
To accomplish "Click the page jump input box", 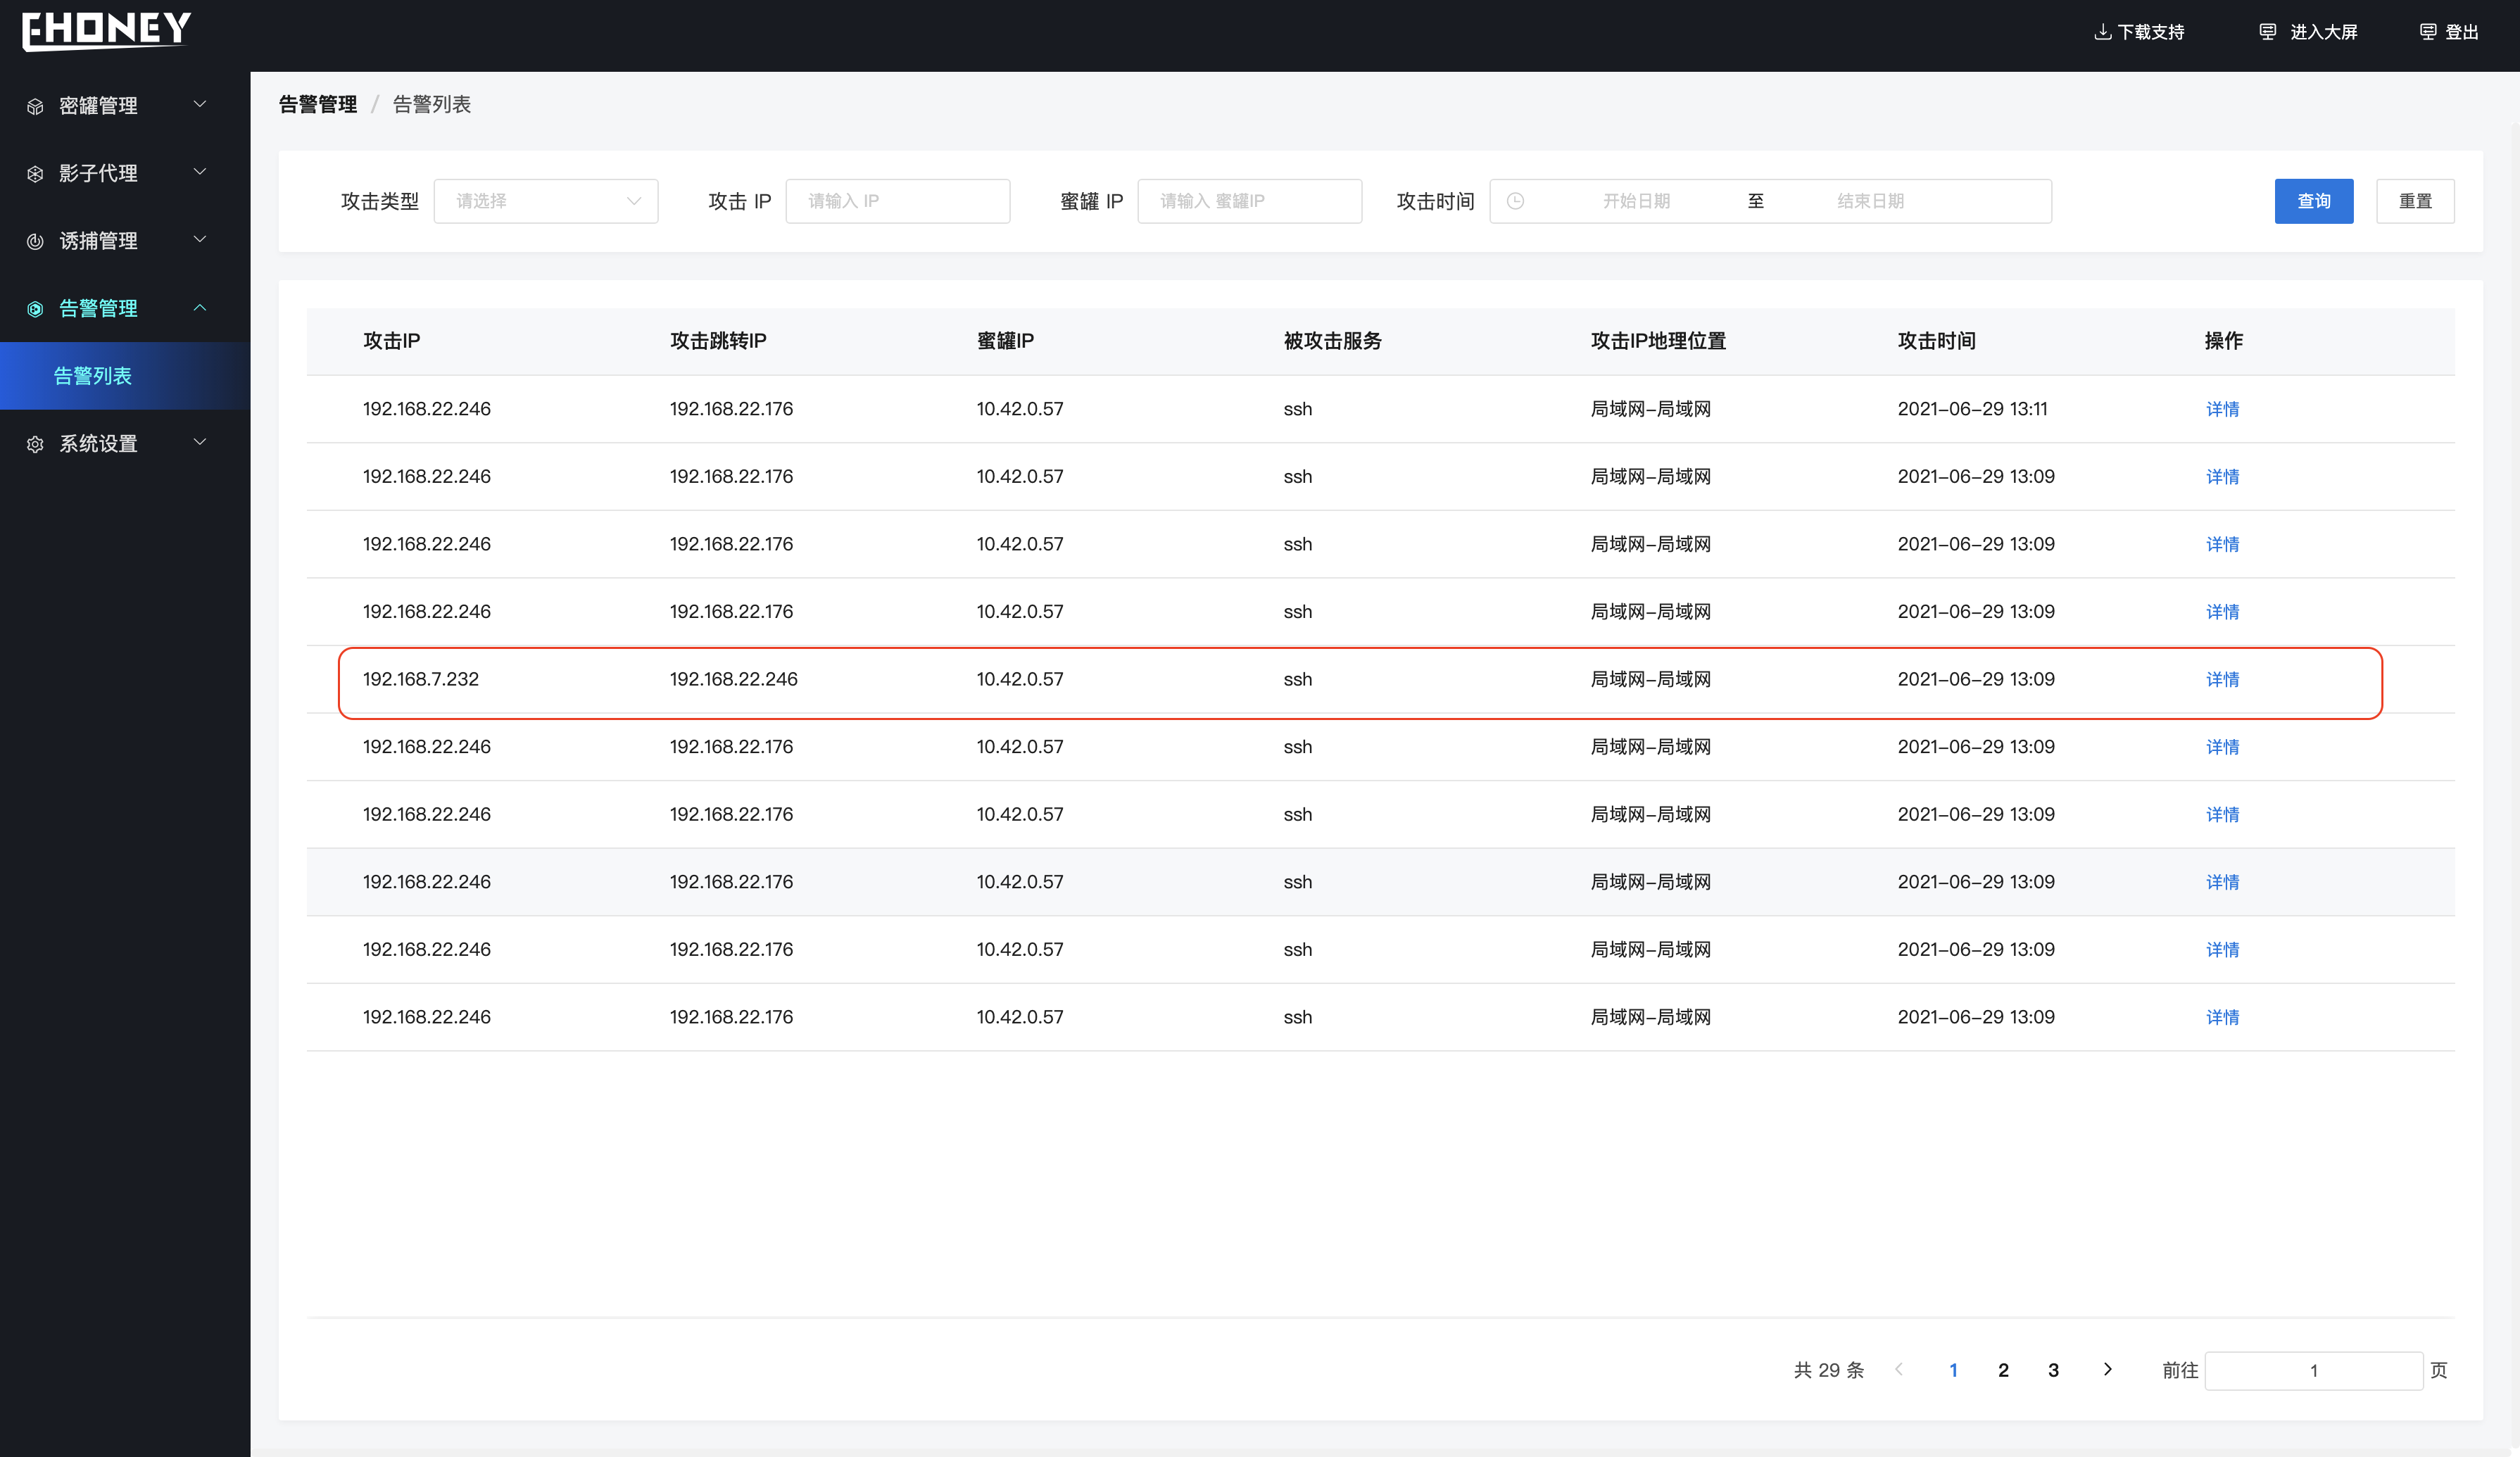I will [2313, 1370].
